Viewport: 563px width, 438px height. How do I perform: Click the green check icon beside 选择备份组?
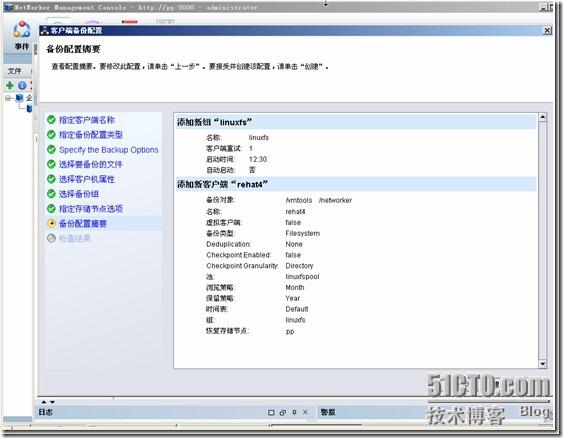tap(51, 194)
